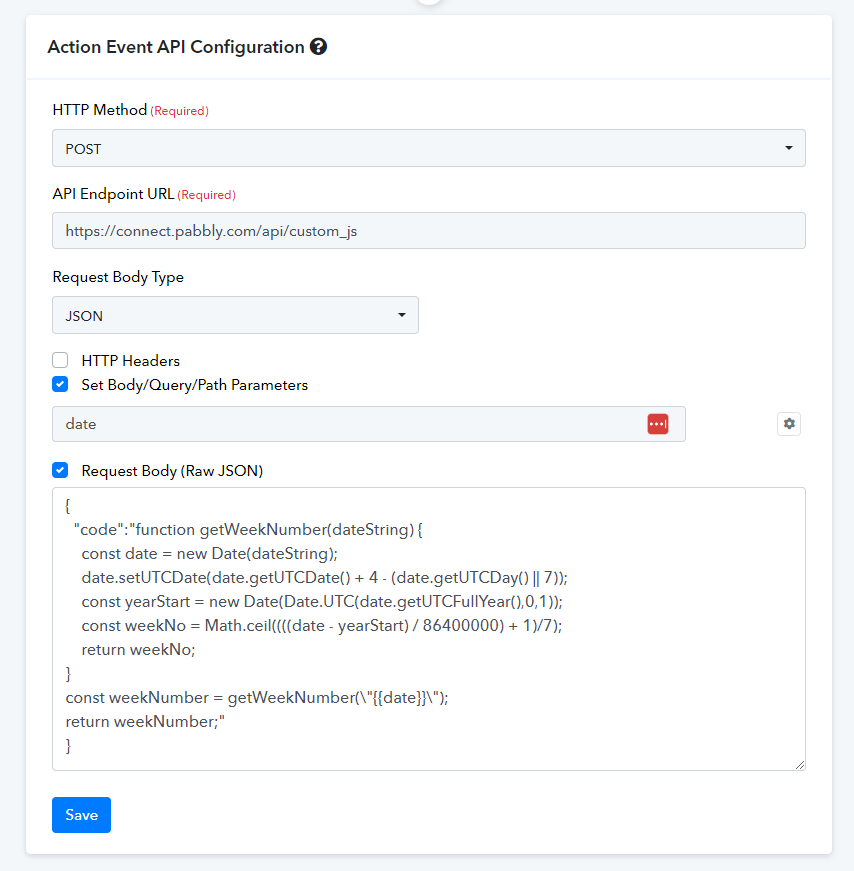Viewport: 854px width, 871px height.
Task: Click the Save button
Action: (82, 815)
